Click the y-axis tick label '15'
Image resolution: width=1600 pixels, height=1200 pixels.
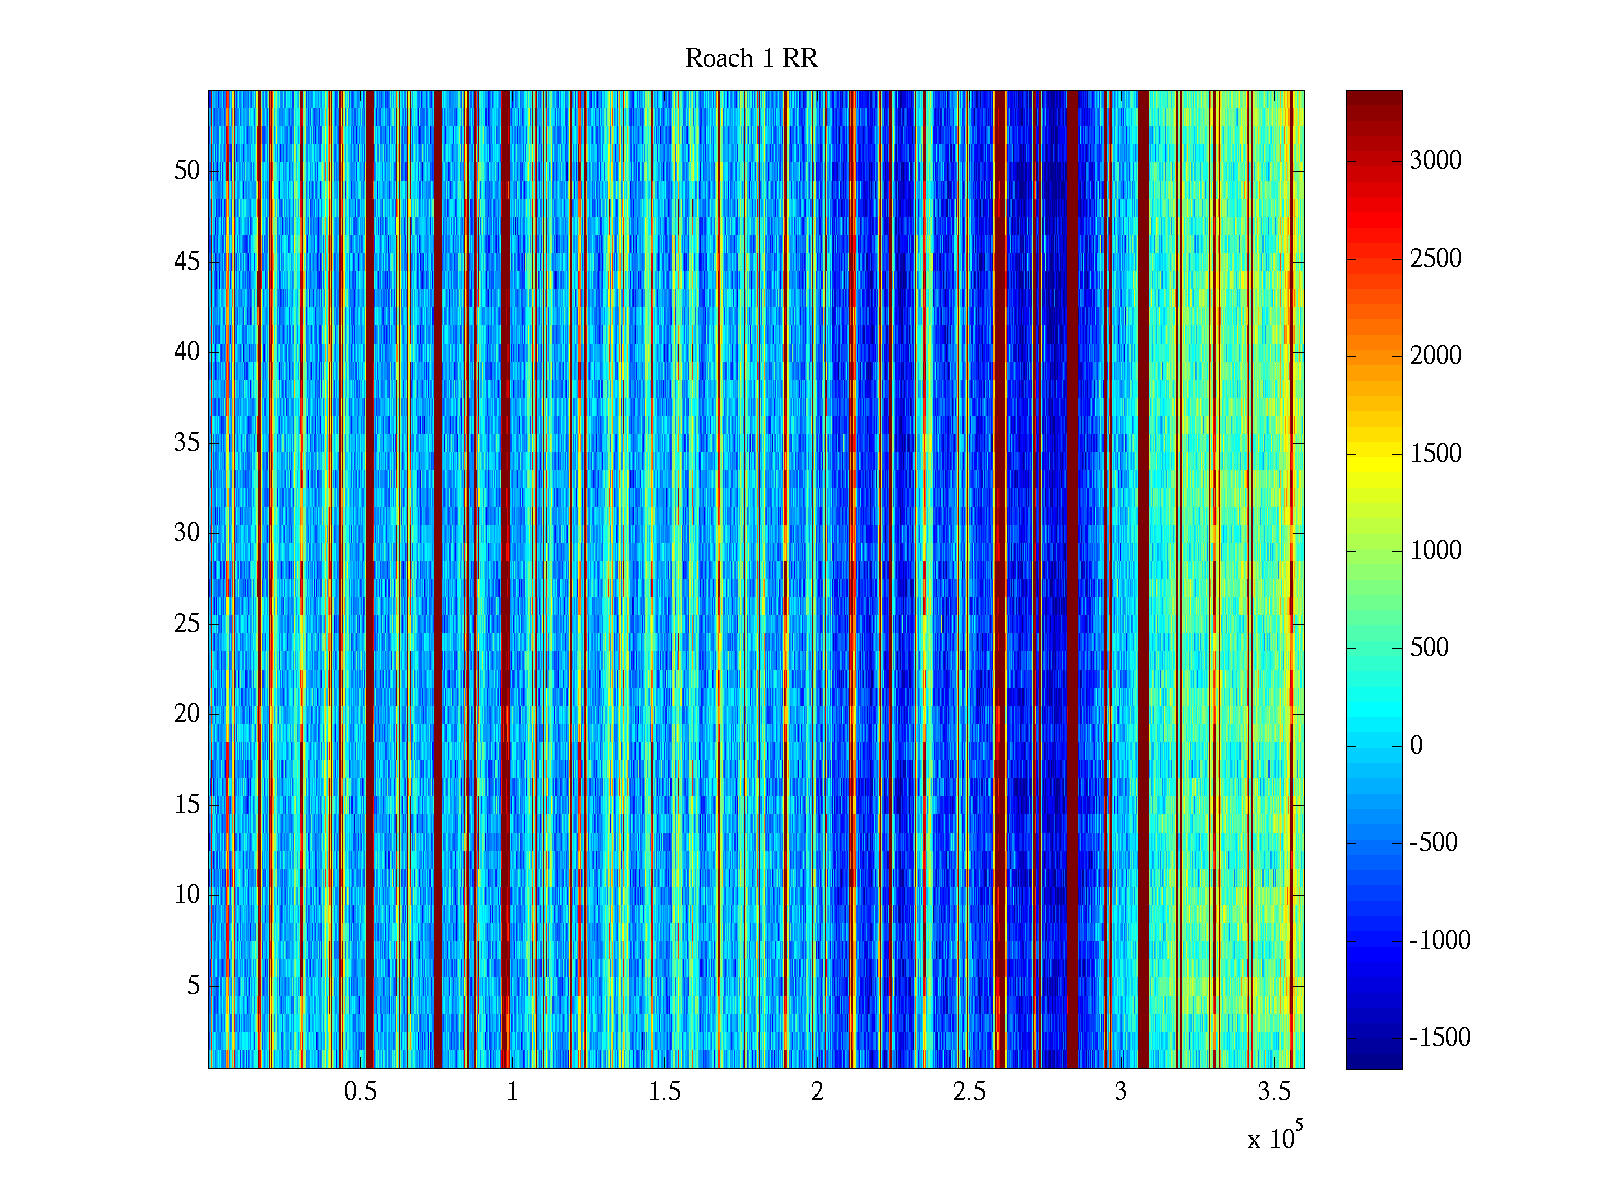coord(187,805)
